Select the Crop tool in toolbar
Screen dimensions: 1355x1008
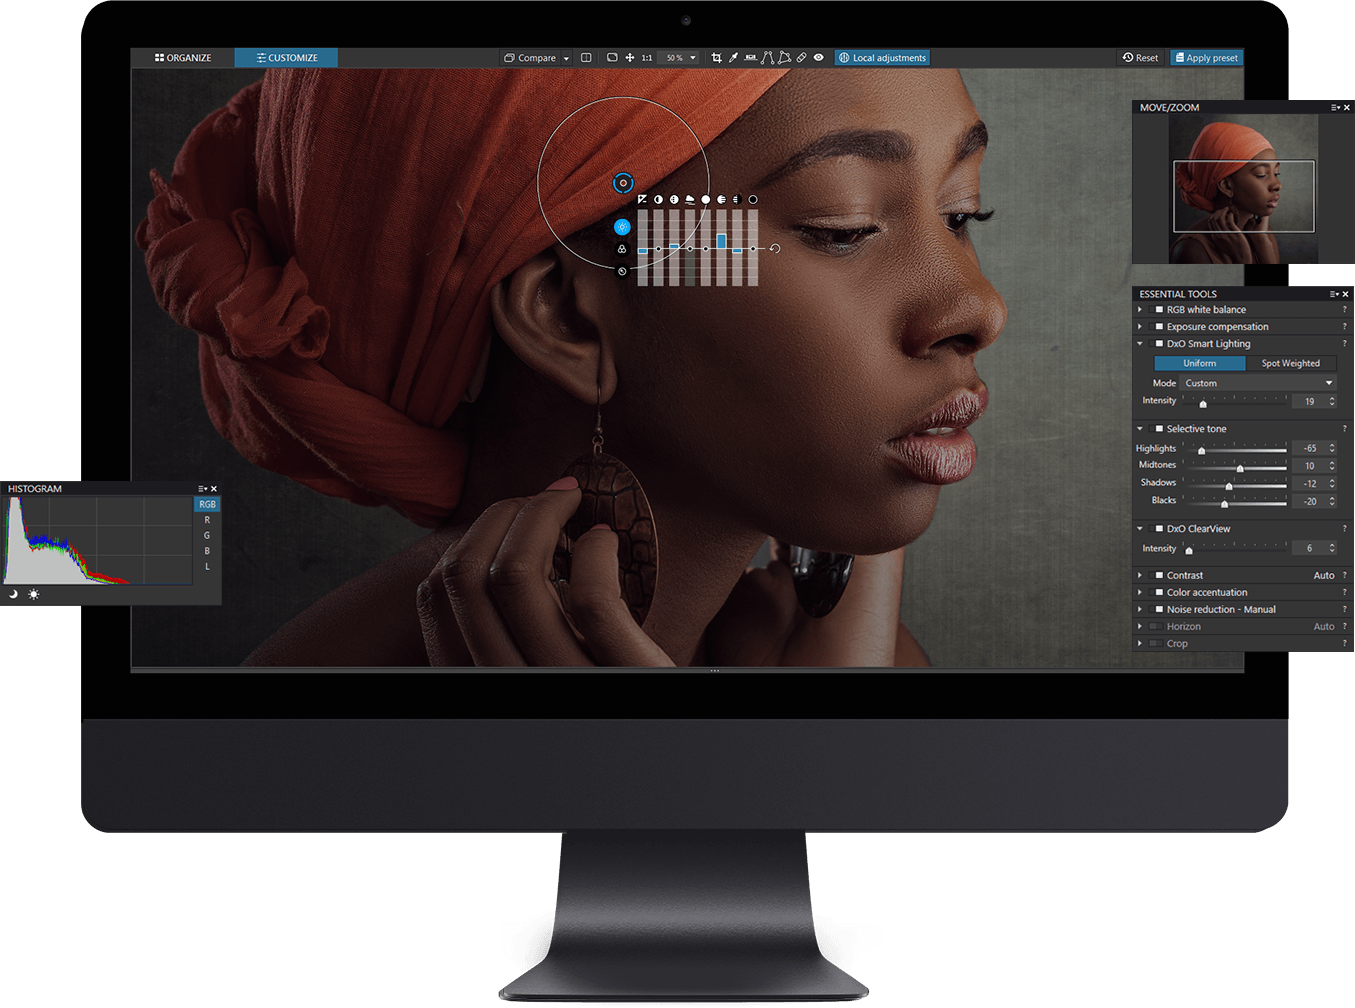pyautogui.click(x=716, y=58)
